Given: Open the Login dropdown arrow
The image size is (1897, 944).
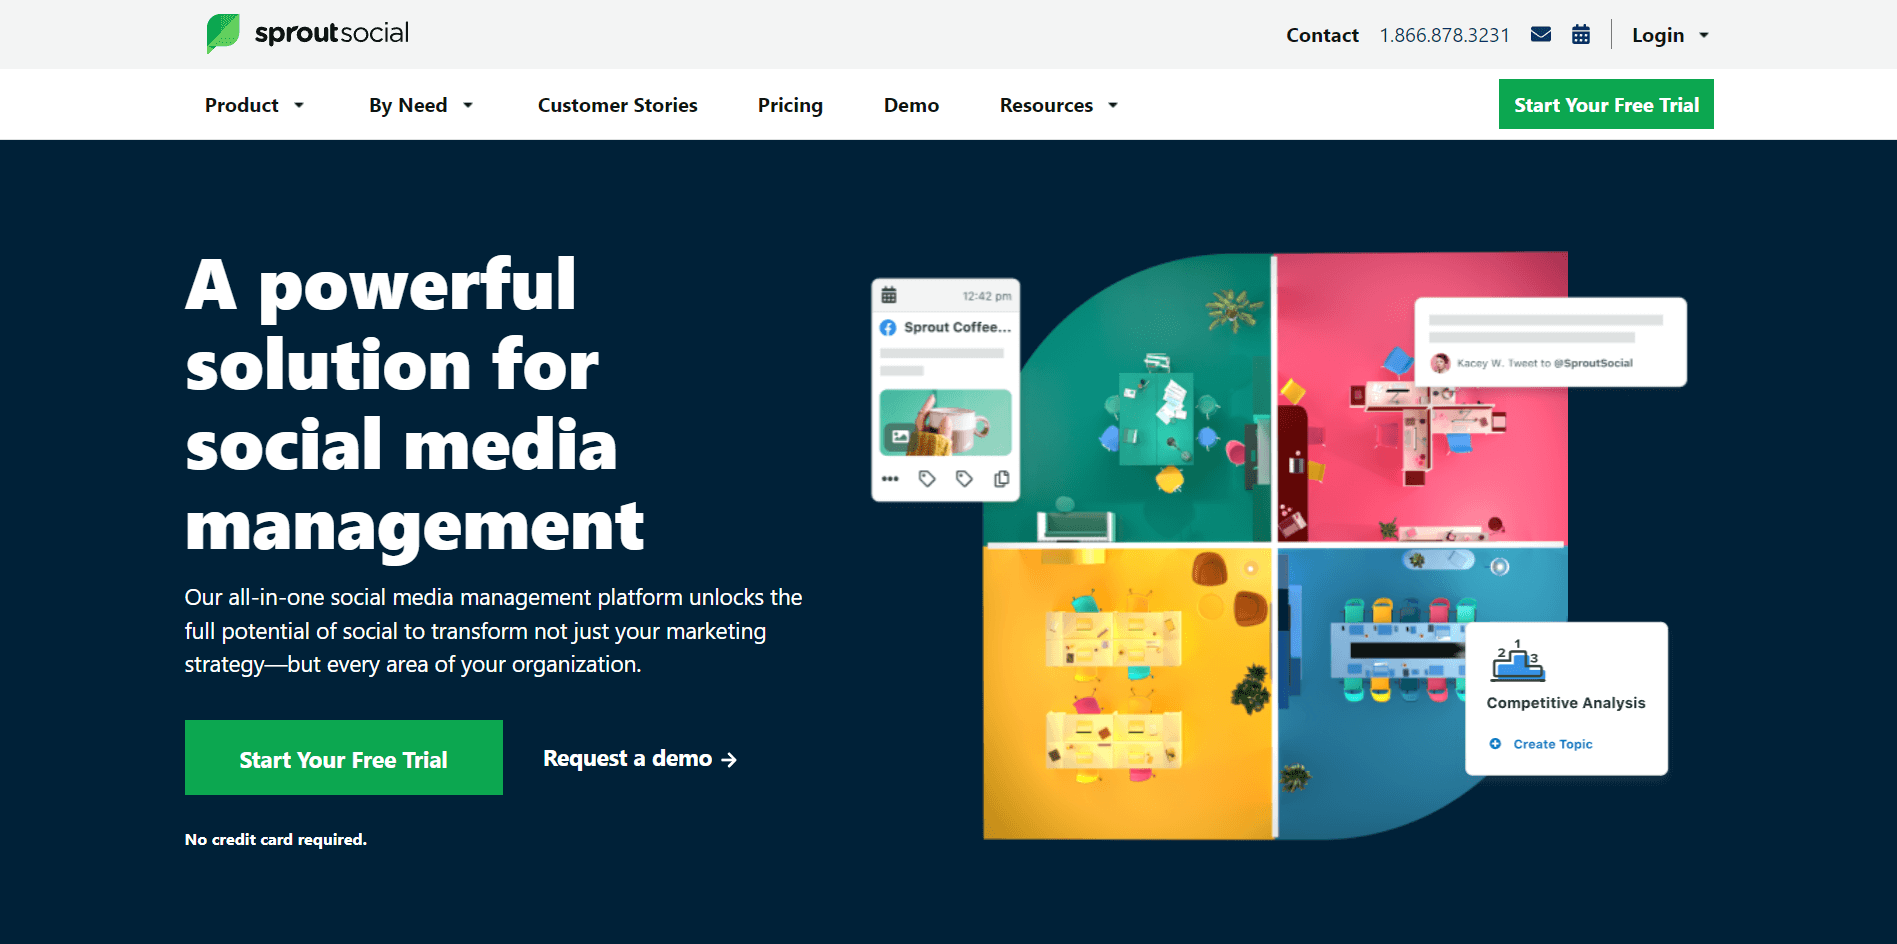Looking at the screenshot, I should [x=1704, y=35].
